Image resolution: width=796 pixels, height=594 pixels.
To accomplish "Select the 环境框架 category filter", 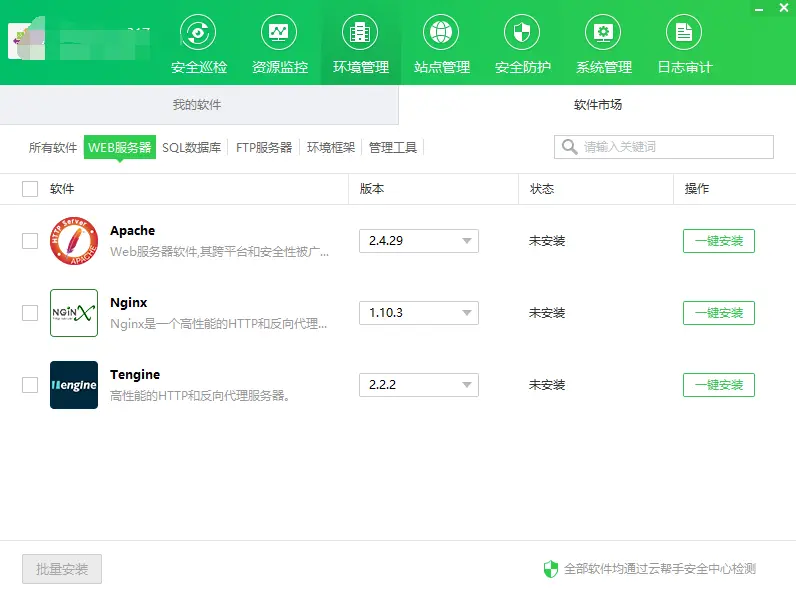I will coord(331,148).
